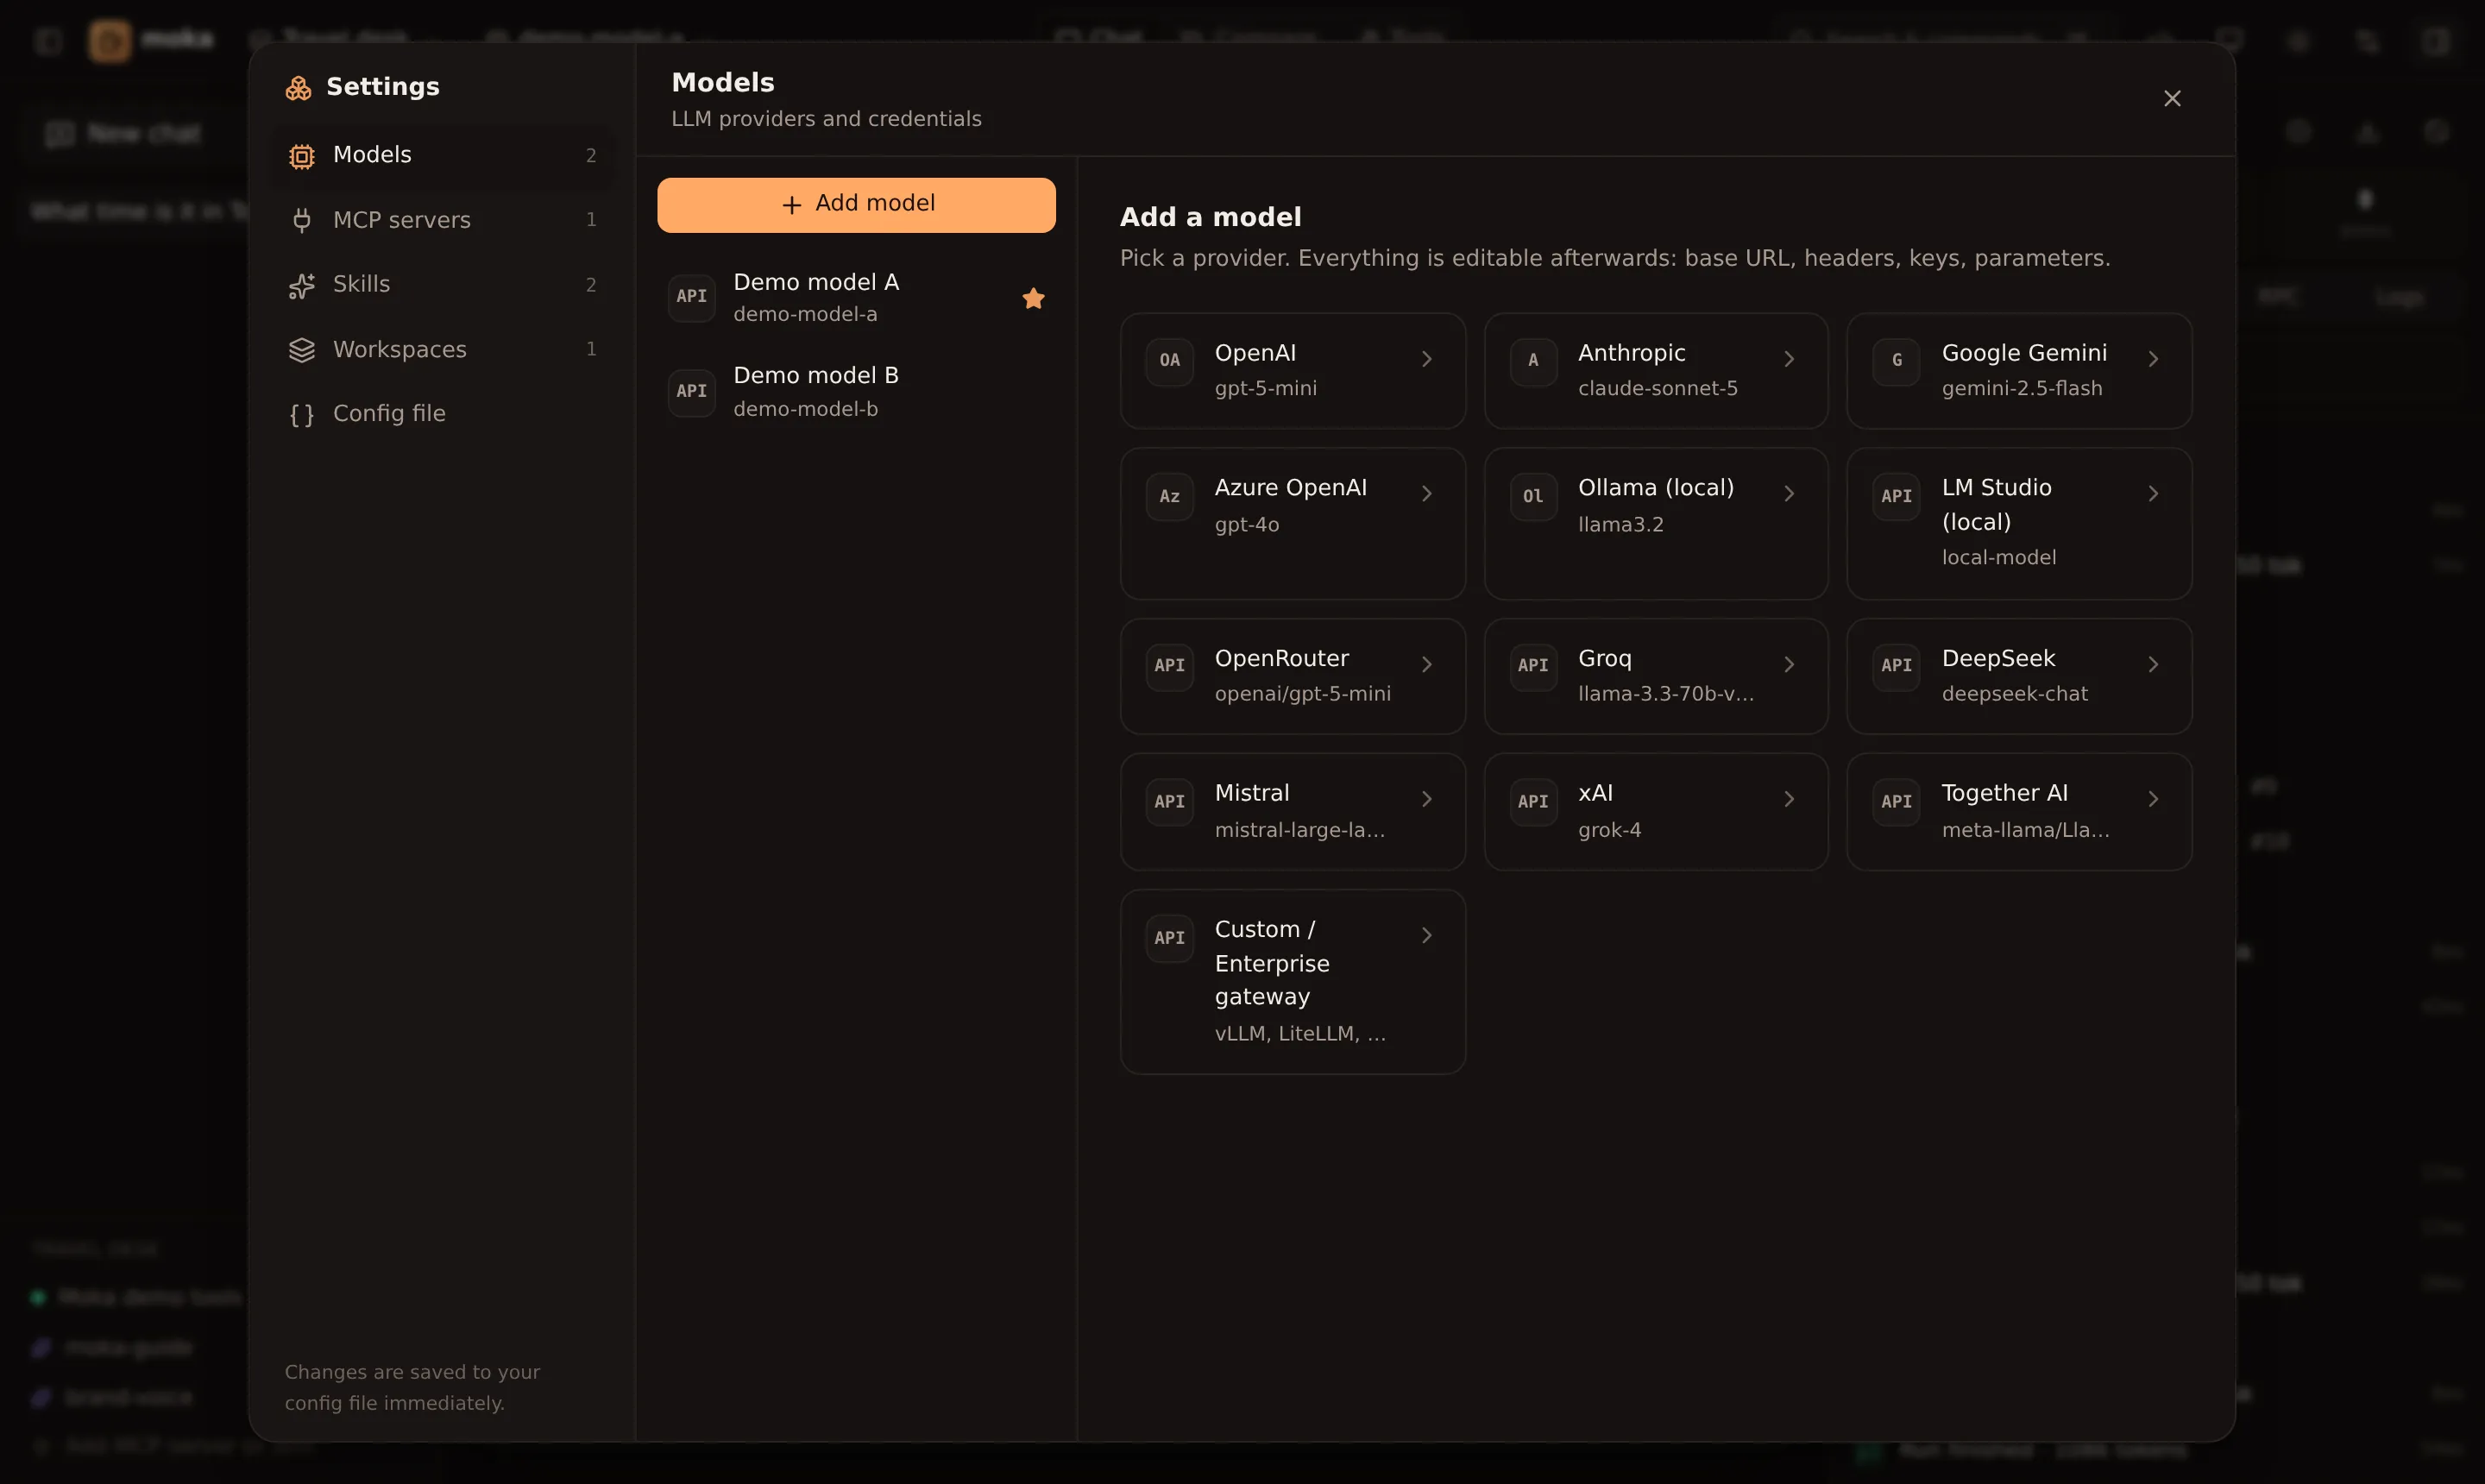Go to the Skills settings section

(x=442, y=285)
